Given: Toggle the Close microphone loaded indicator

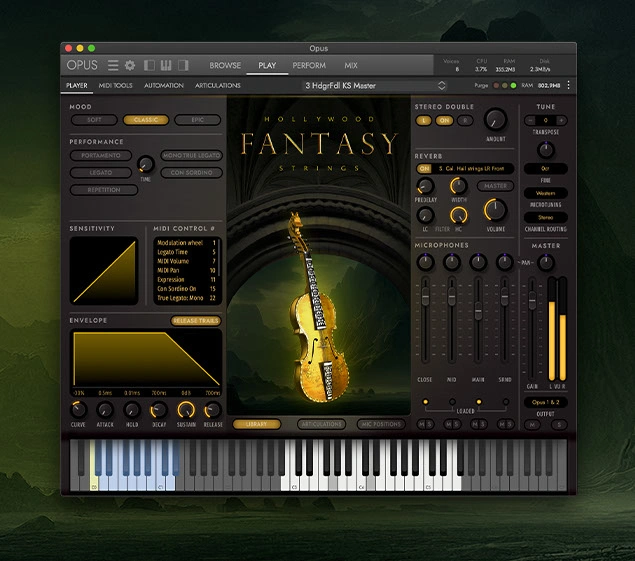Looking at the screenshot, I should pyautogui.click(x=425, y=402).
